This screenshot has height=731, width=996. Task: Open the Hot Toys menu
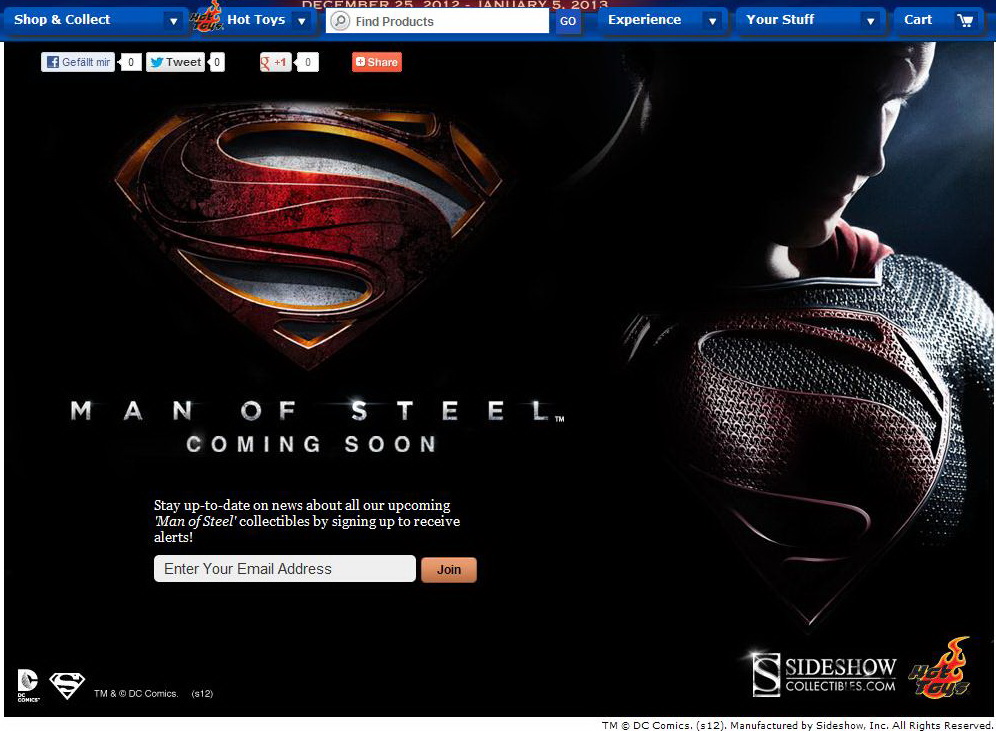(x=256, y=20)
